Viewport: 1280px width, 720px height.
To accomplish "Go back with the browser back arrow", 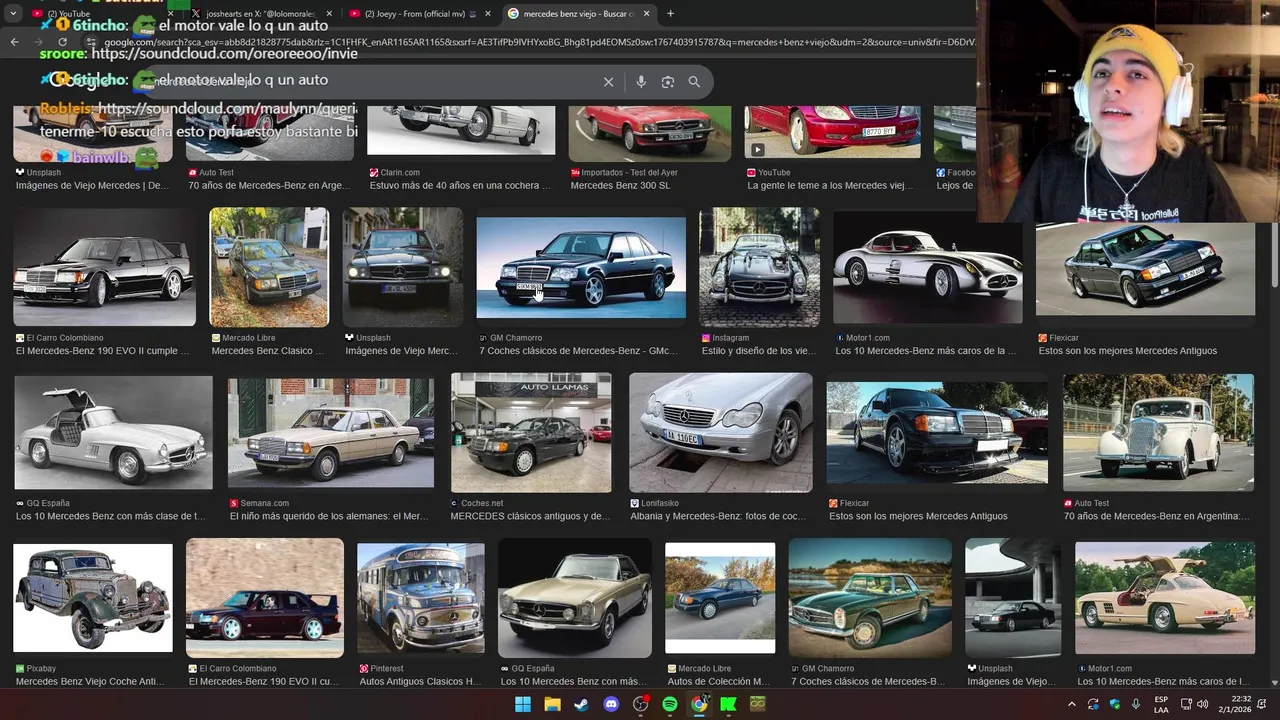I will 14,42.
